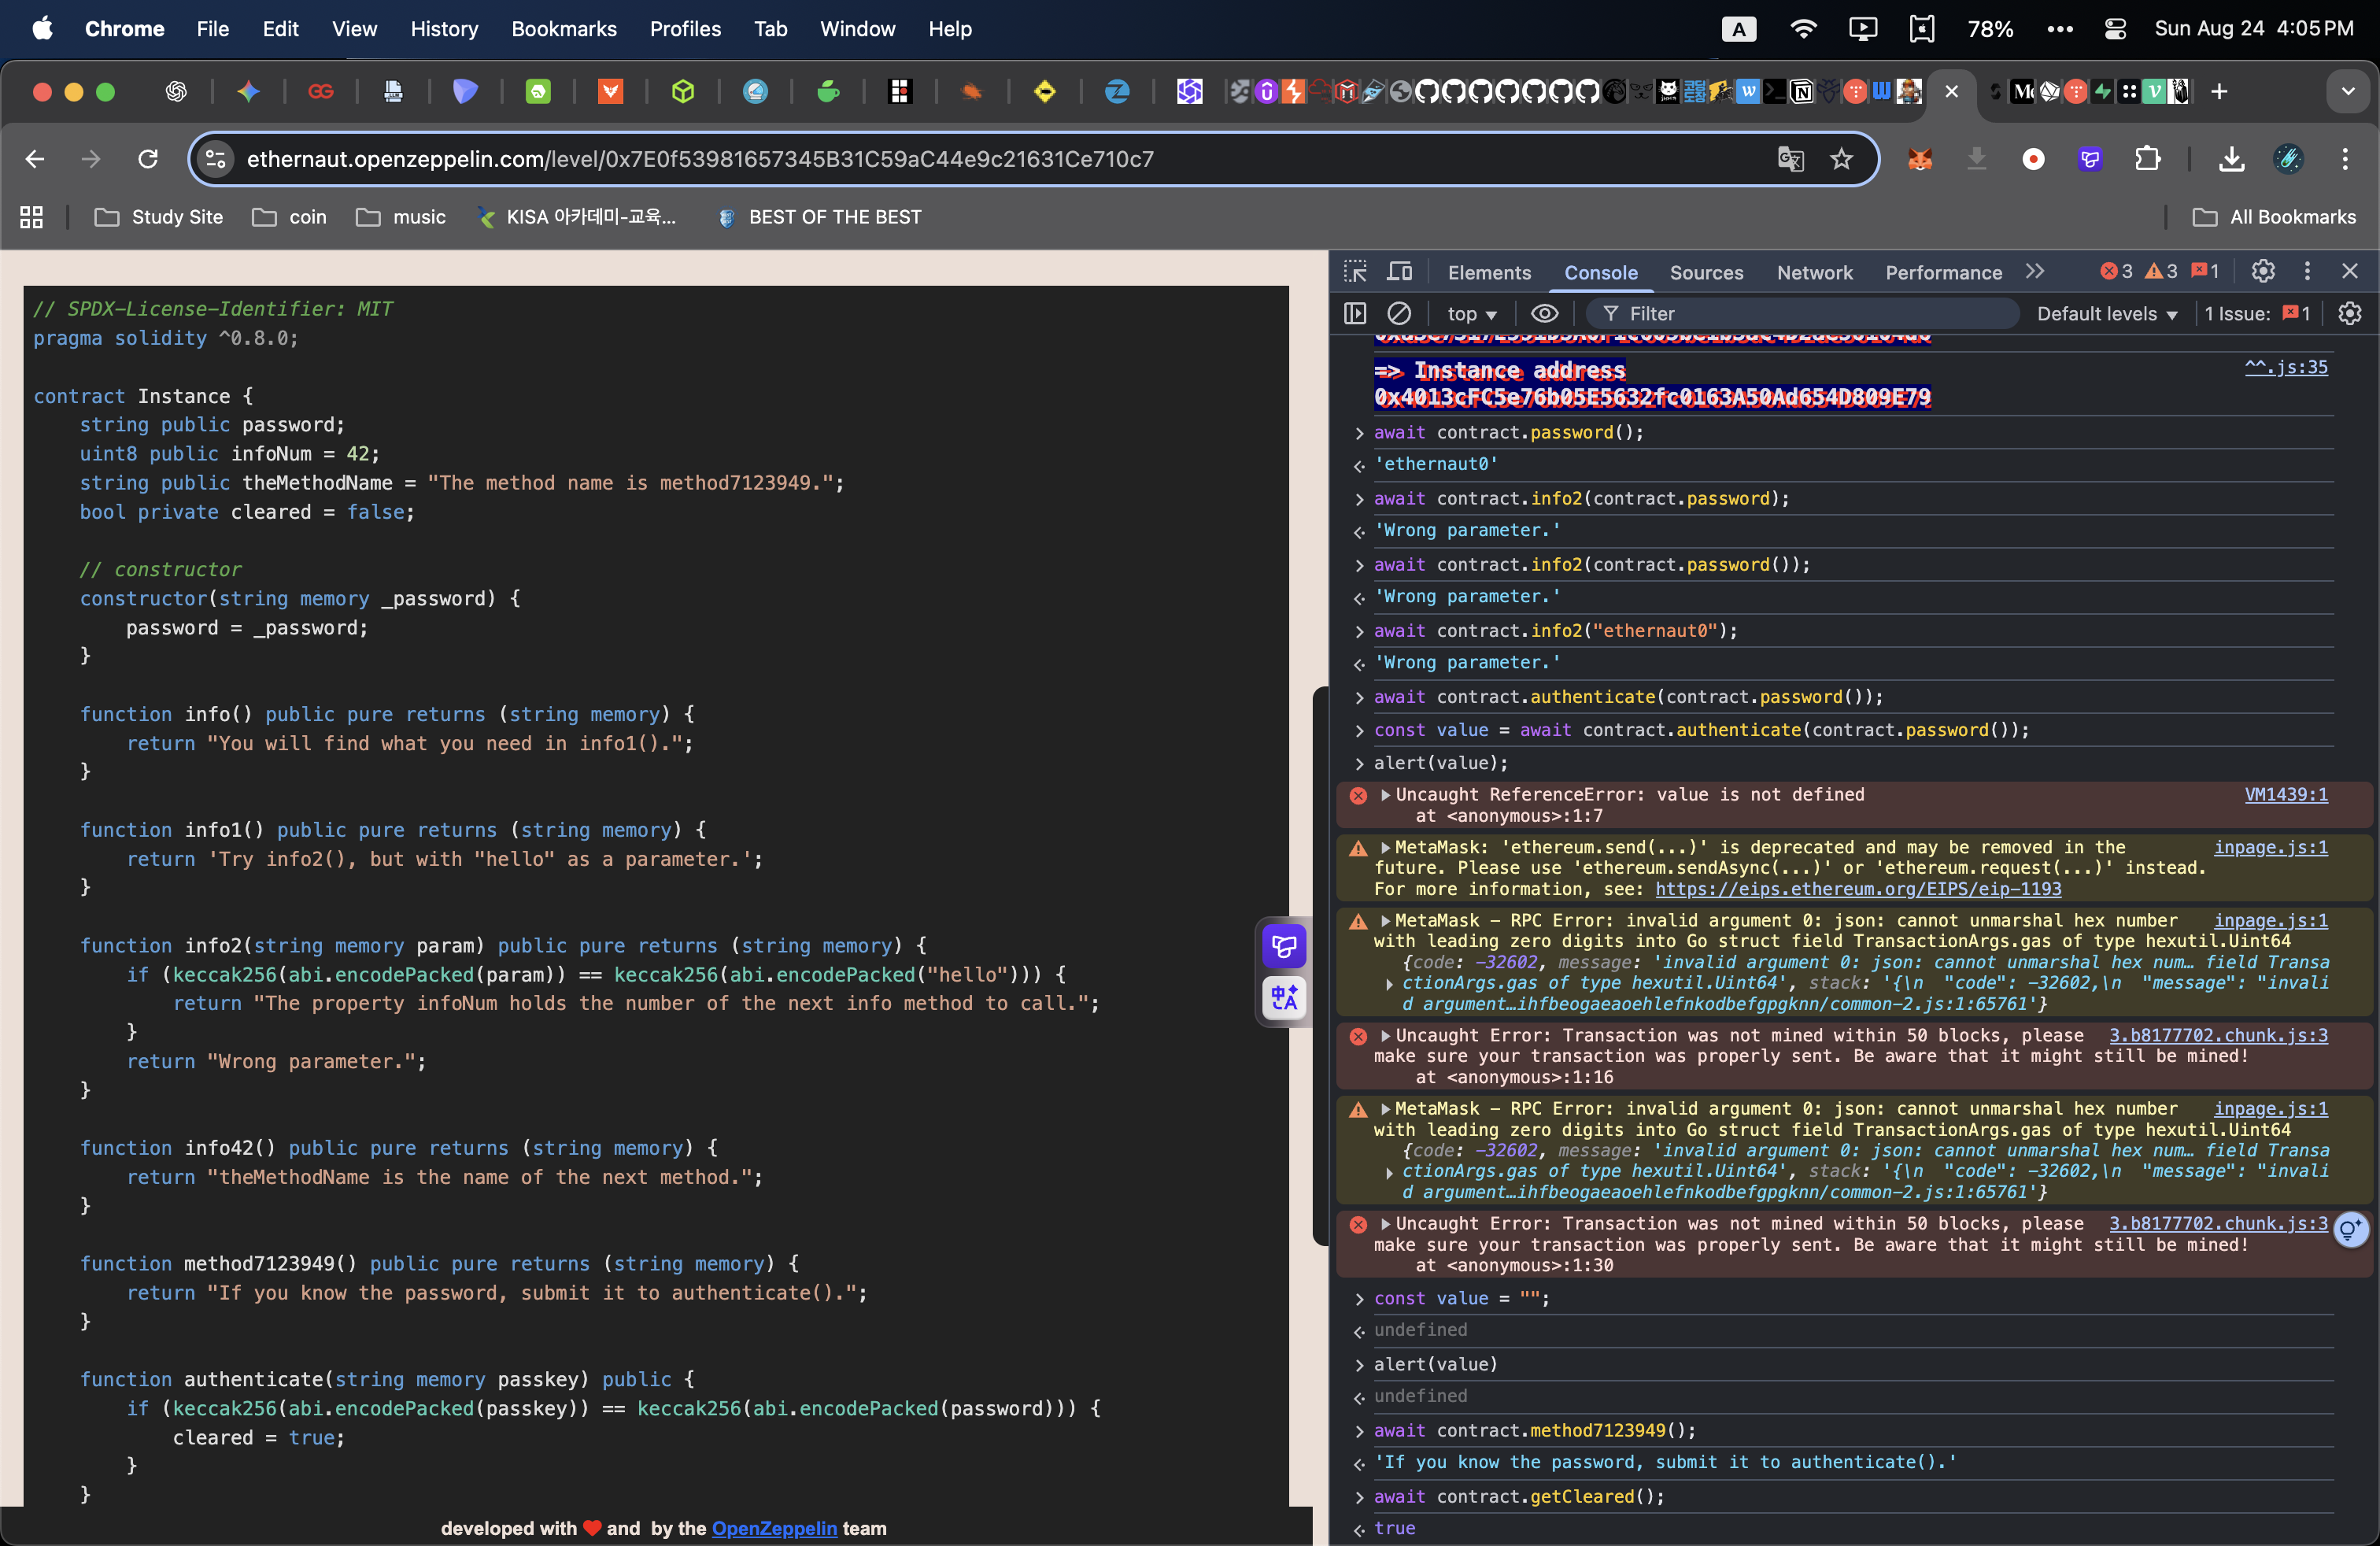Image resolution: width=2380 pixels, height=1546 pixels.
Task: Clear the console with the ban icon
Action: tap(1399, 313)
